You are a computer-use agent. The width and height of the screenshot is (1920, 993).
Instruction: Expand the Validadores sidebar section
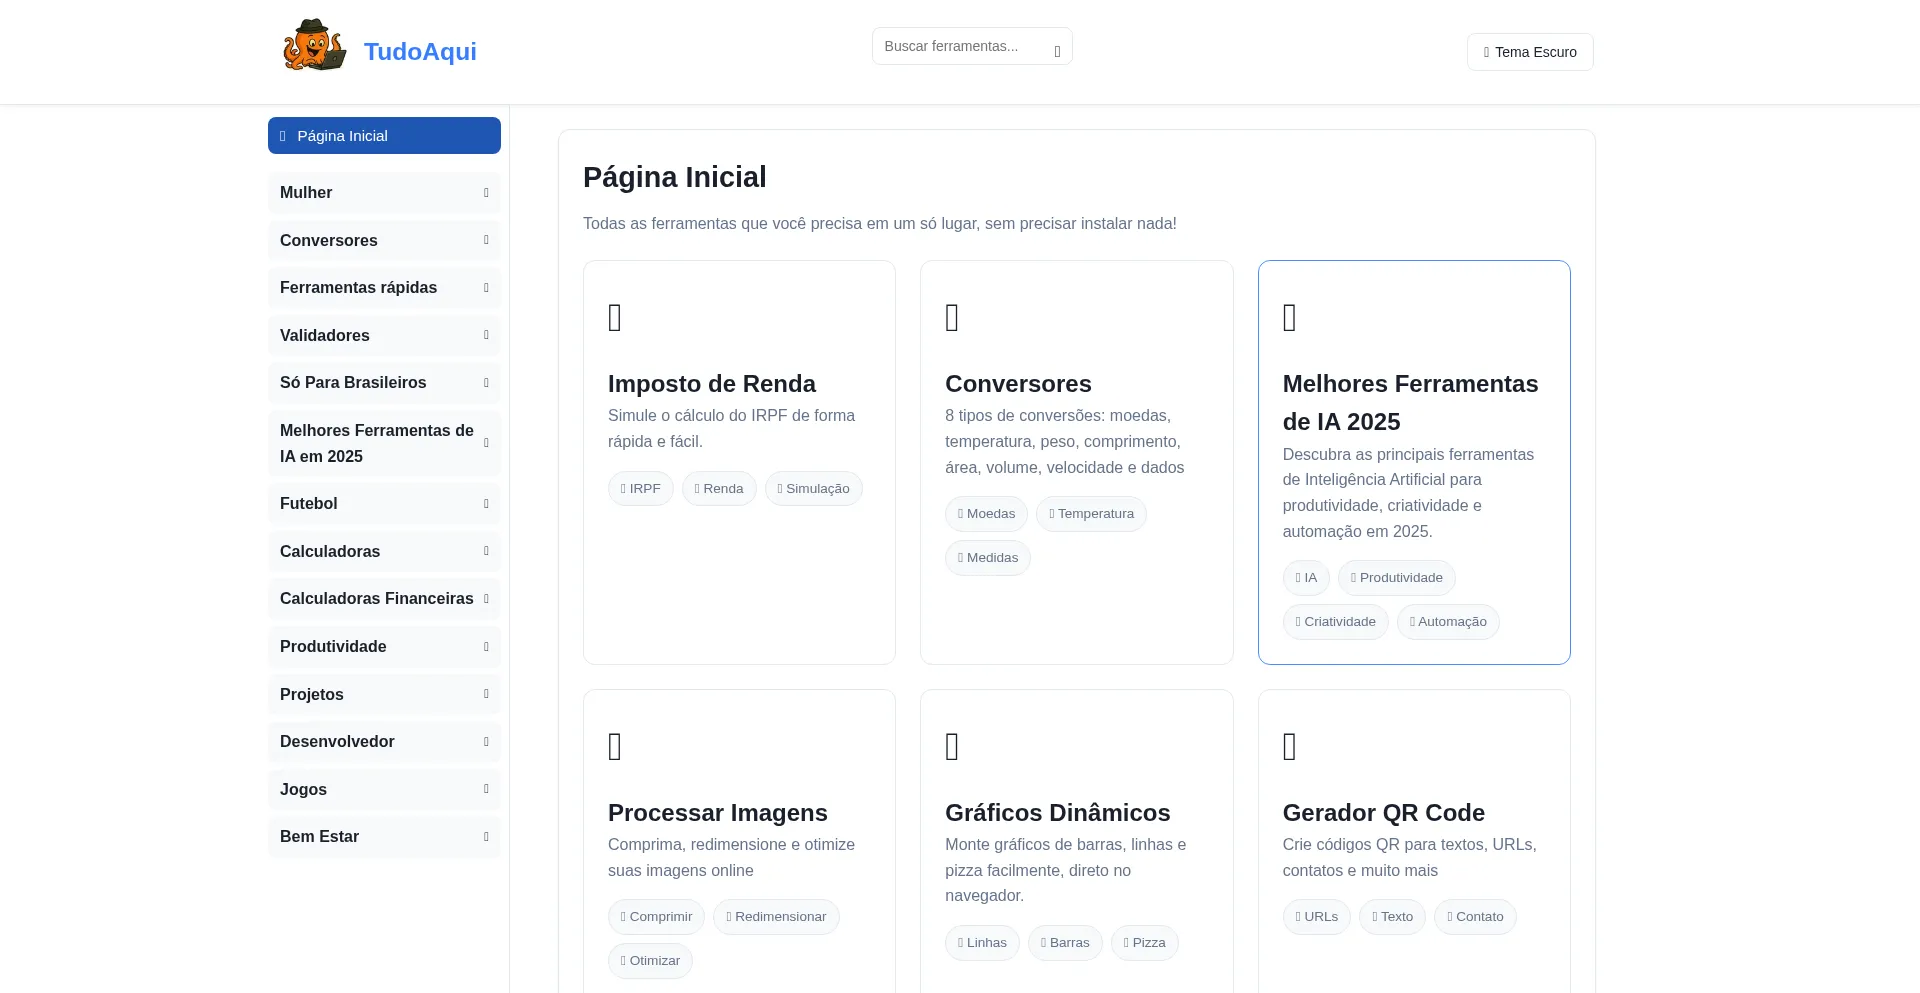coord(384,336)
